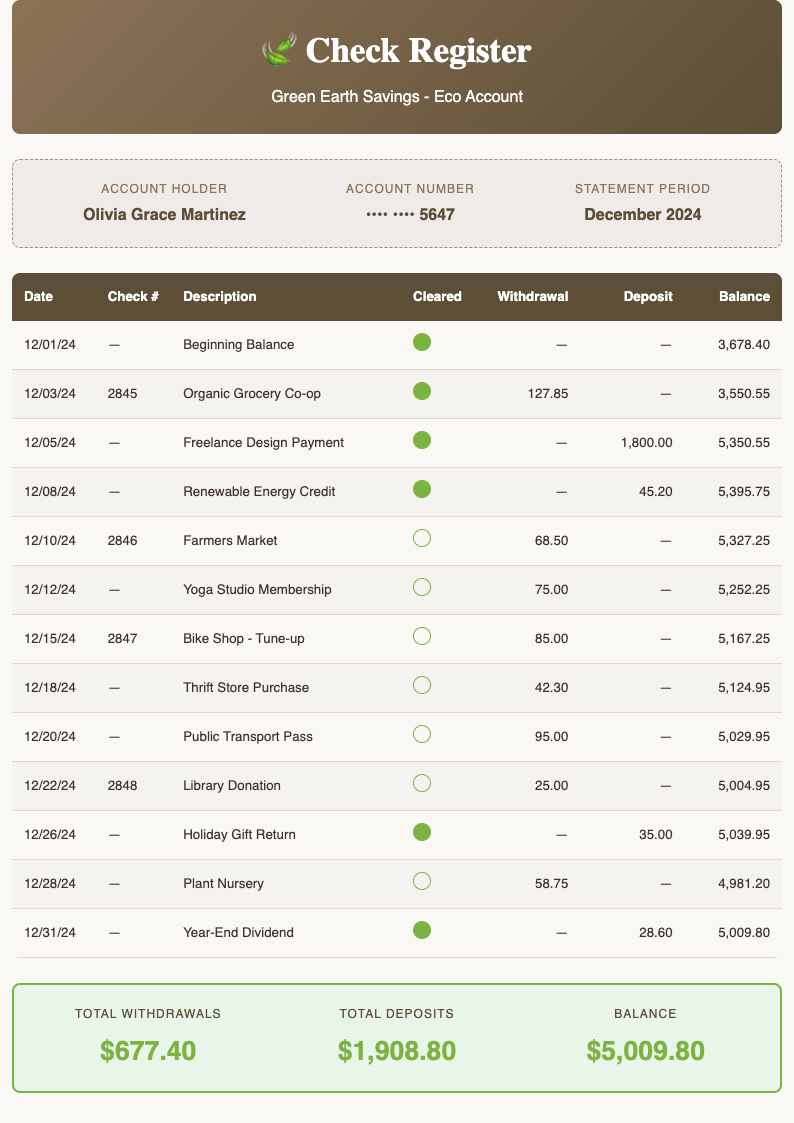
Task: Select check number 2845
Action: coord(122,393)
